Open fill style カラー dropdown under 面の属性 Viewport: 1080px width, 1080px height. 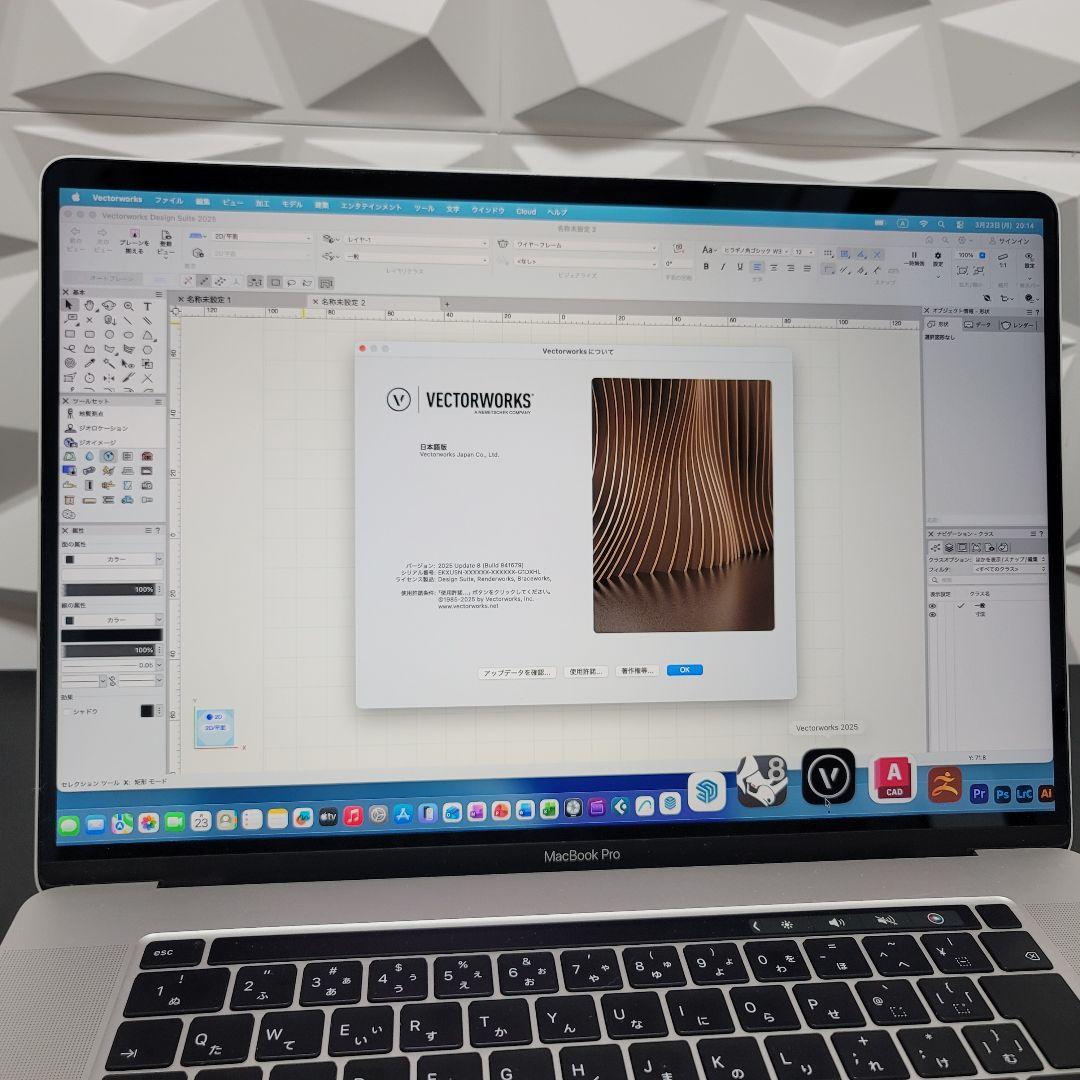tap(113, 559)
